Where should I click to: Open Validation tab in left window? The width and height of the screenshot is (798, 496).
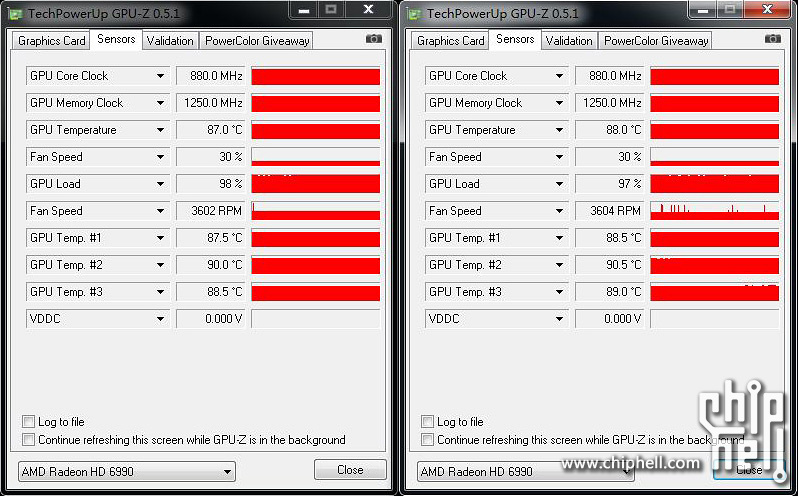click(x=170, y=41)
